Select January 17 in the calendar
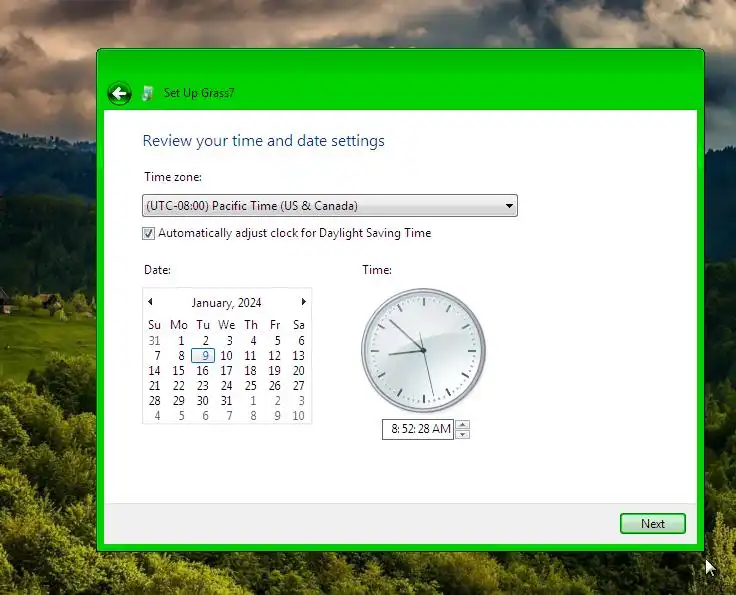Viewport: 736px width, 595px height. click(x=226, y=371)
